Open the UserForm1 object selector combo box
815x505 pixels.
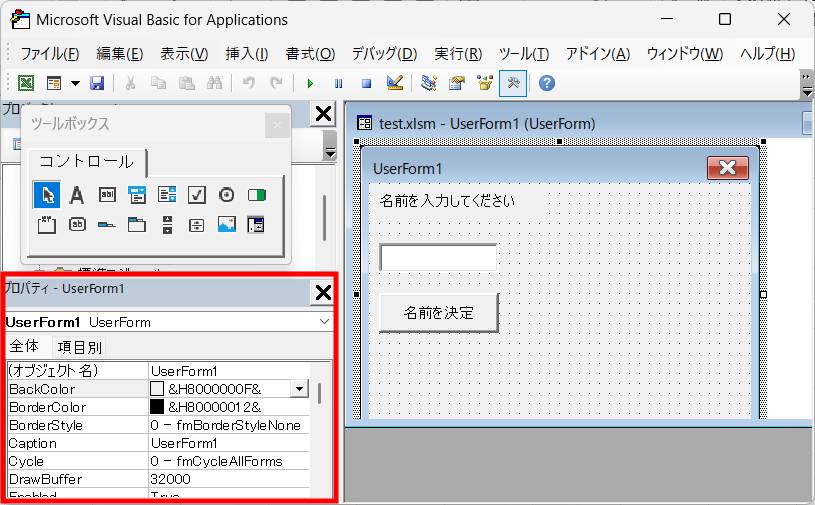pyautogui.click(x=168, y=322)
